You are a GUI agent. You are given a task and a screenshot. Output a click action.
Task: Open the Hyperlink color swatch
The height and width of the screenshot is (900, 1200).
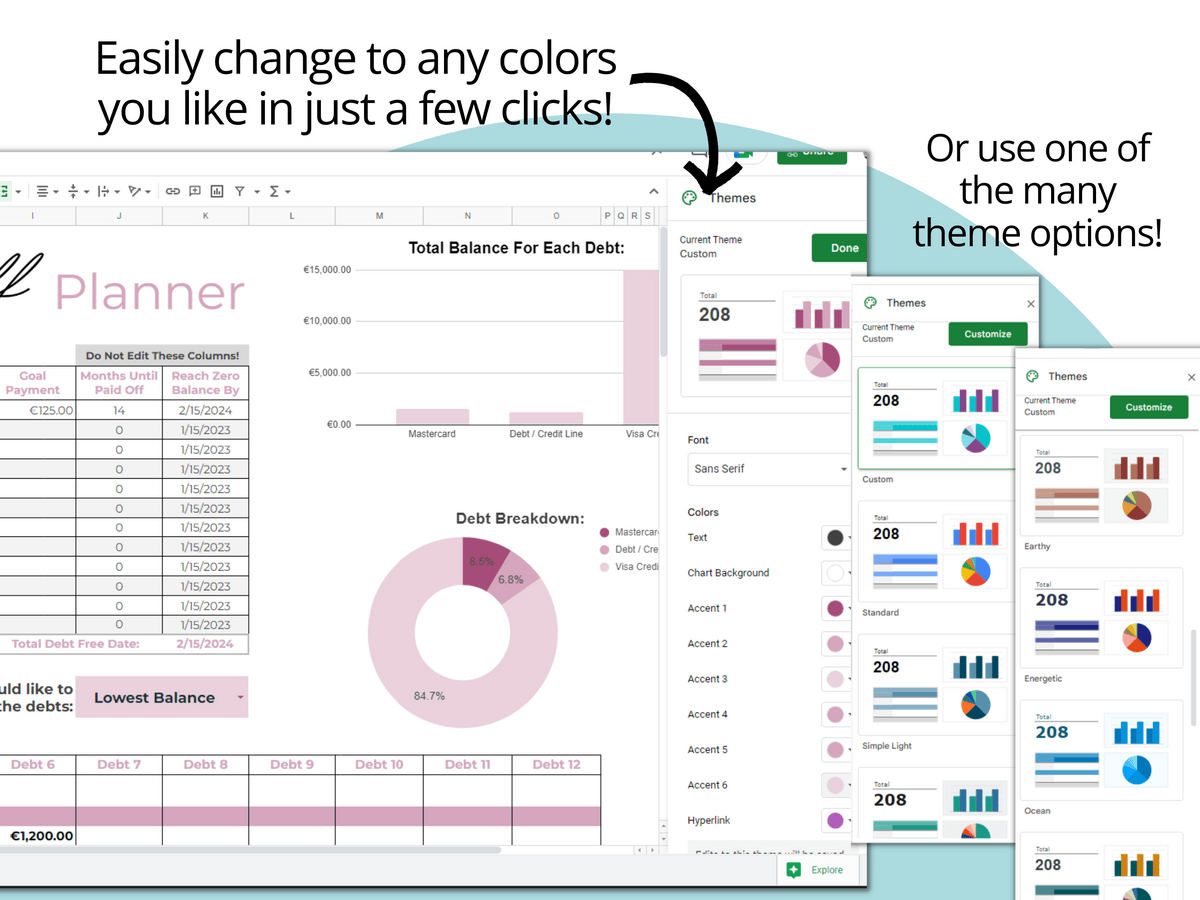coord(835,821)
